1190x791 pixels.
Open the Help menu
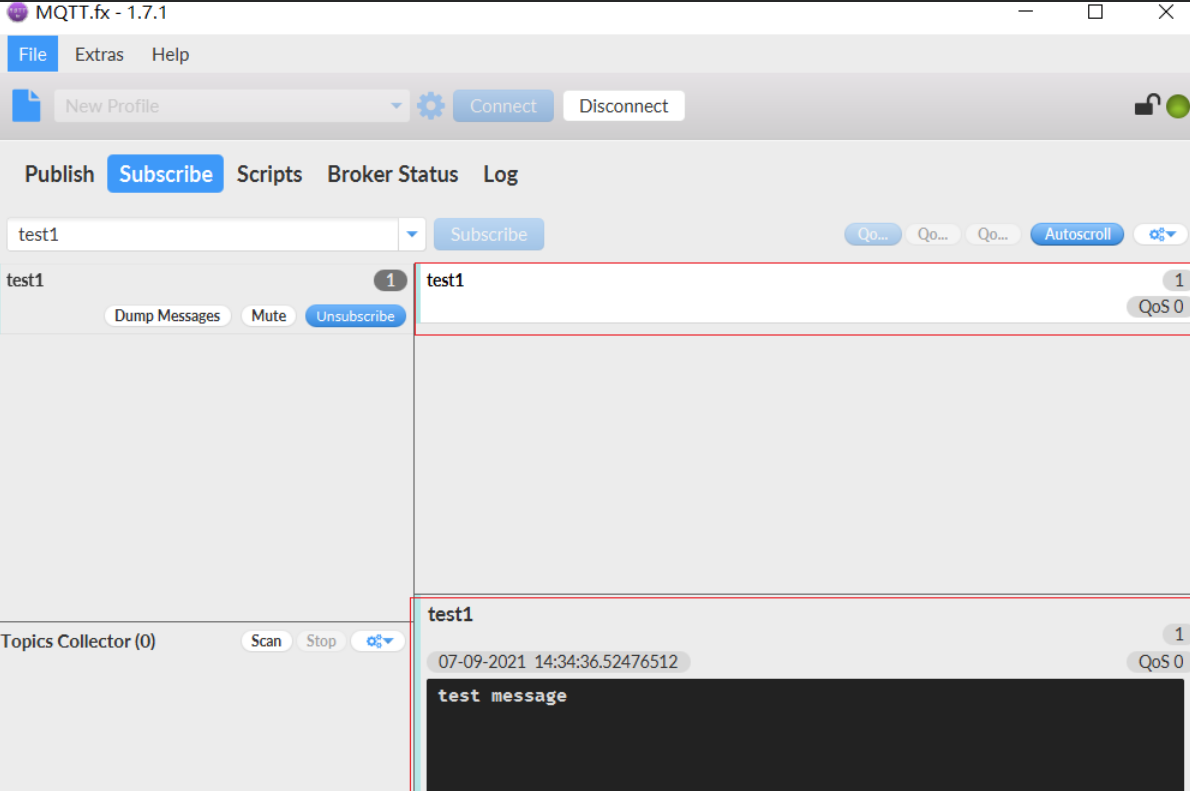(x=170, y=55)
